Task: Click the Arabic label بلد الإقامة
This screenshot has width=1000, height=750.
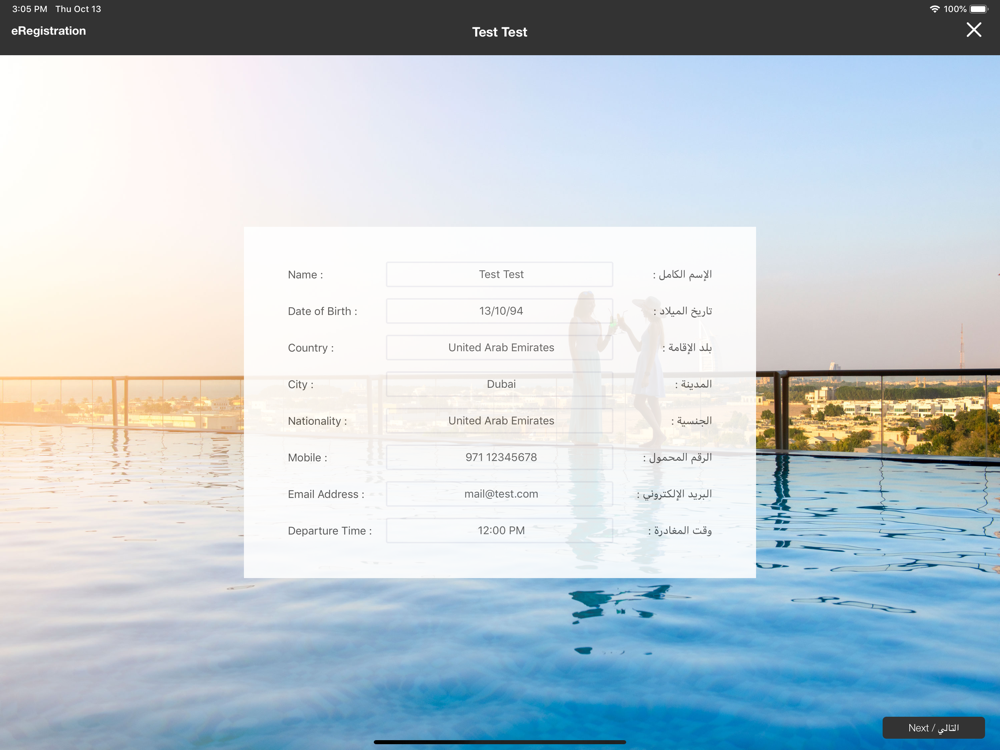Action: point(687,348)
